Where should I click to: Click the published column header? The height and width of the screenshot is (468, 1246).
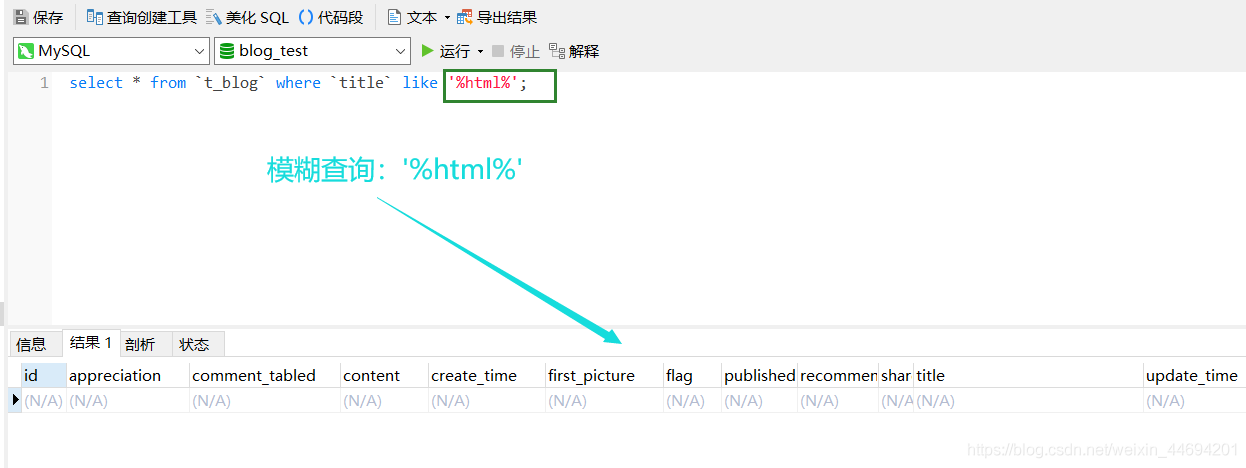pyautogui.click(x=760, y=375)
